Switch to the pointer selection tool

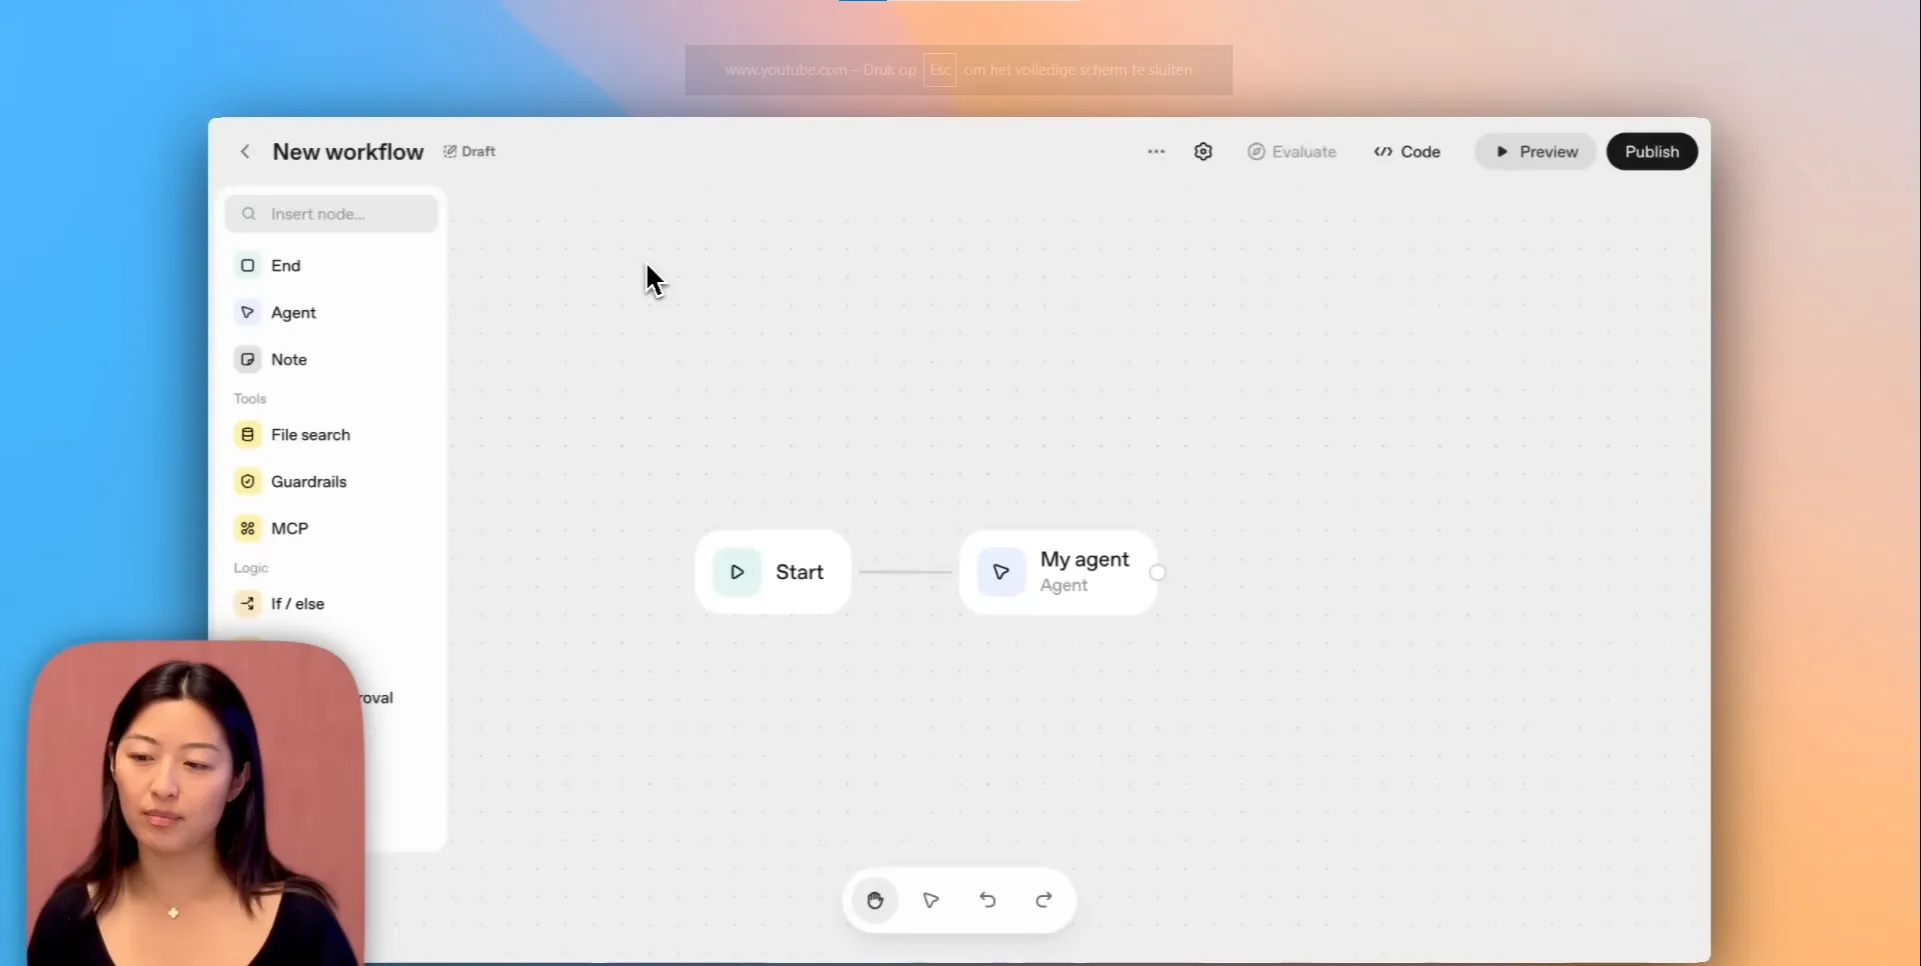(x=931, y=901)
